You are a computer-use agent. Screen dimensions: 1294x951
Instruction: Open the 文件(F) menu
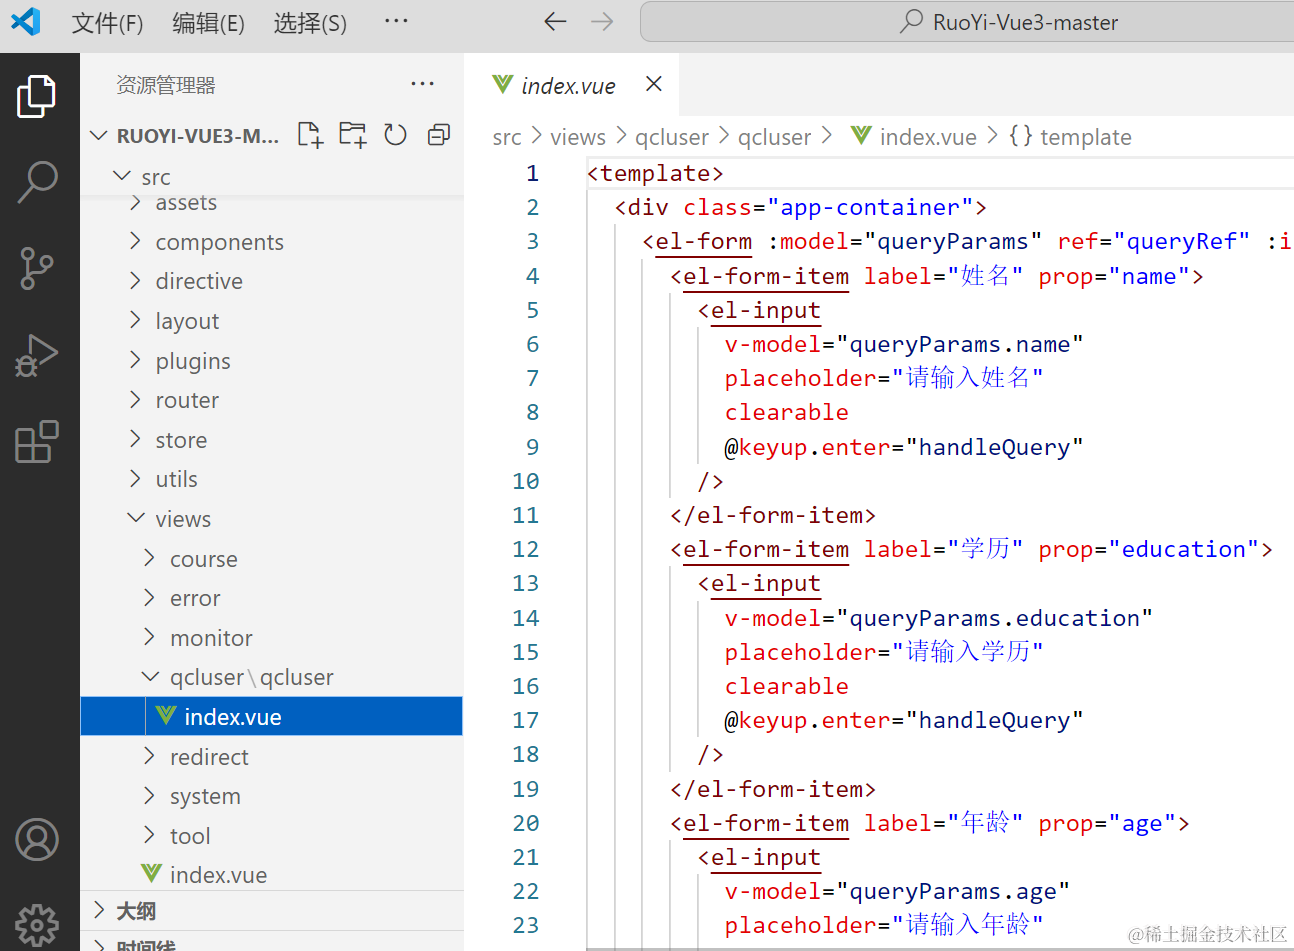click(x=107, y=22)
